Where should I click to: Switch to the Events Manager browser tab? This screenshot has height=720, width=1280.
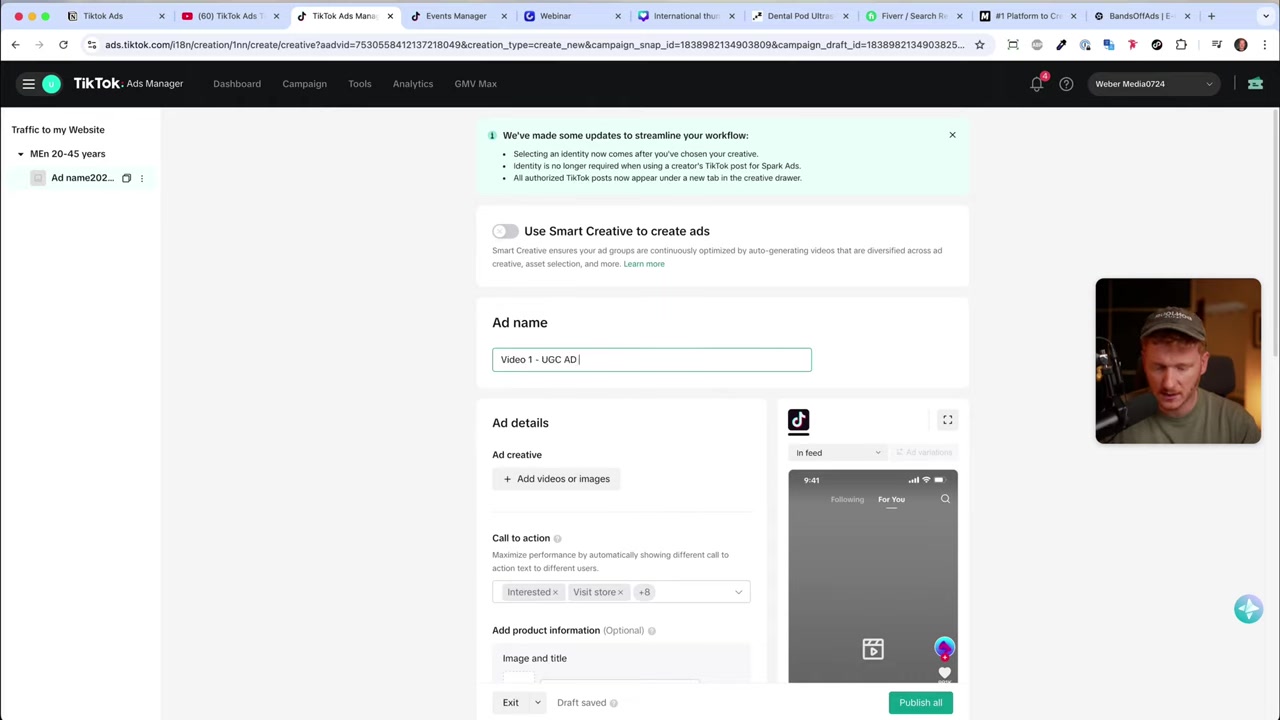click(x=456, y=16)
